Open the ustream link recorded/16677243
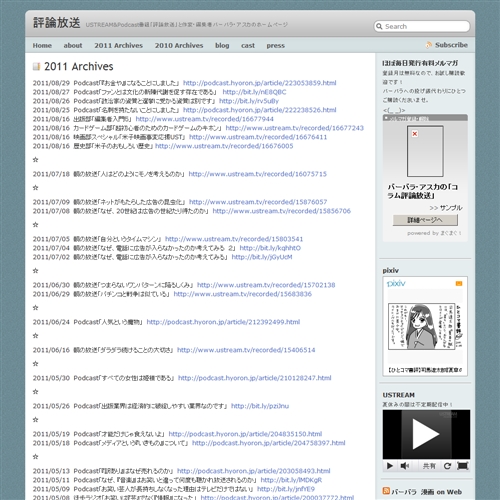 [x=295, y=128]
